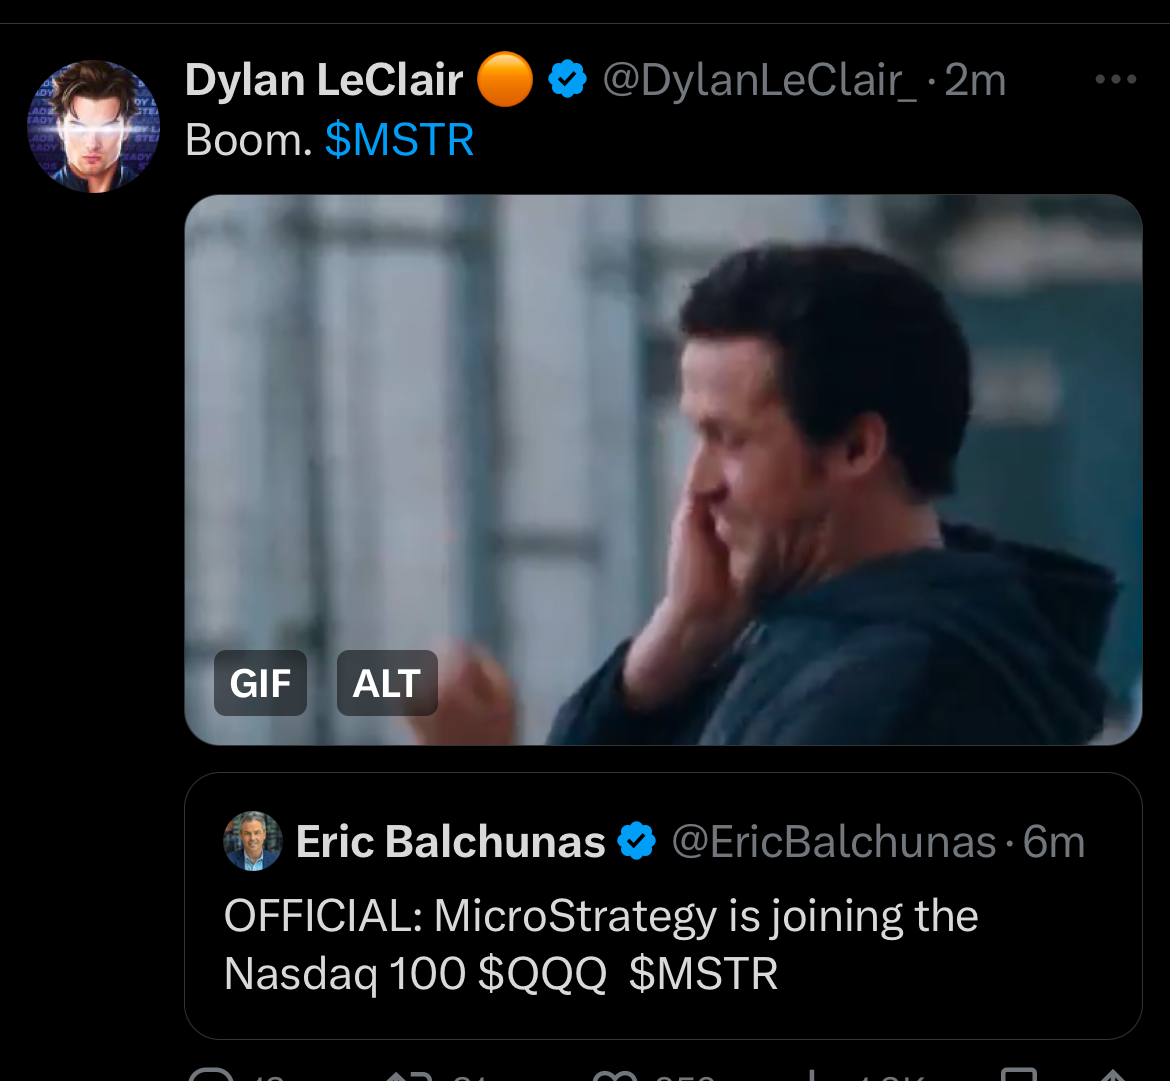Tap the blue $MSTR cashtag
The height and width of the screenshot is (1081, 1170).
(399, 141)
